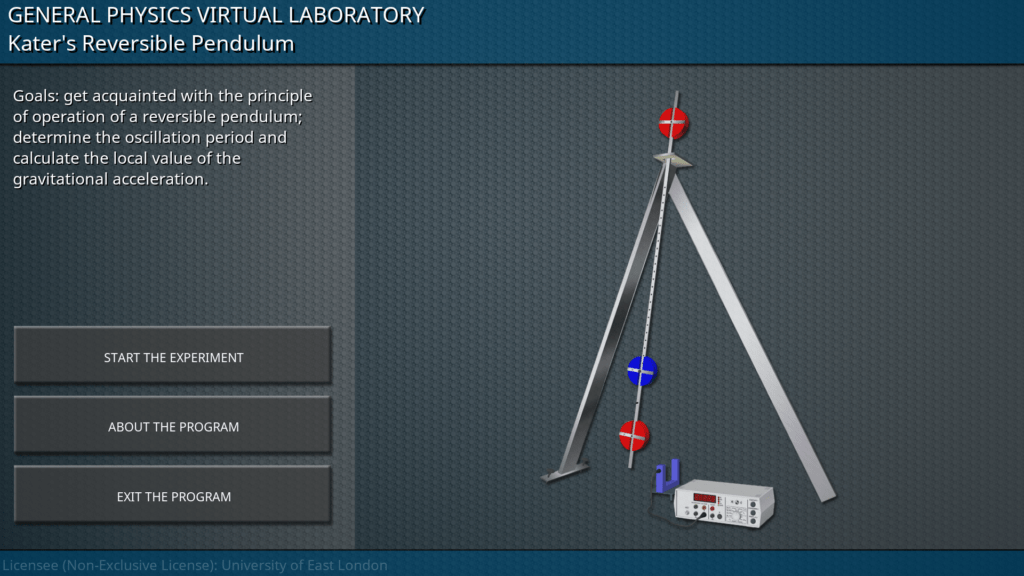This screenshot has height=576, width=1024.
Task: Click the red LED display on the timer
Action: click(x=705, y=497)
